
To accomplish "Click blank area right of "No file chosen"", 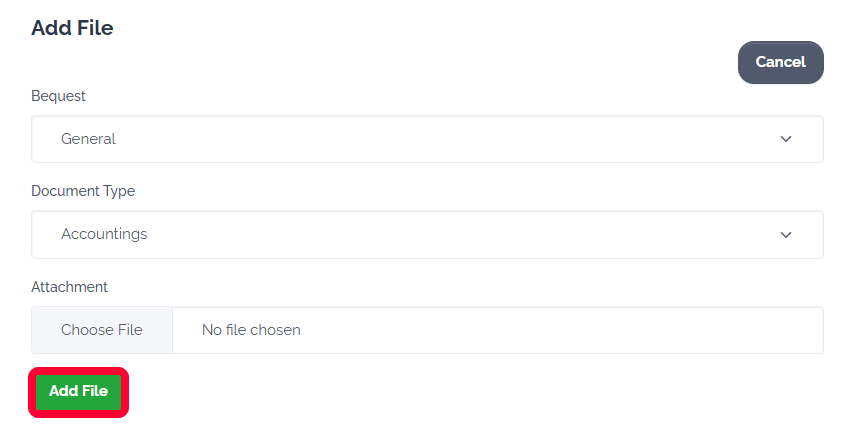I will point(560,330).
